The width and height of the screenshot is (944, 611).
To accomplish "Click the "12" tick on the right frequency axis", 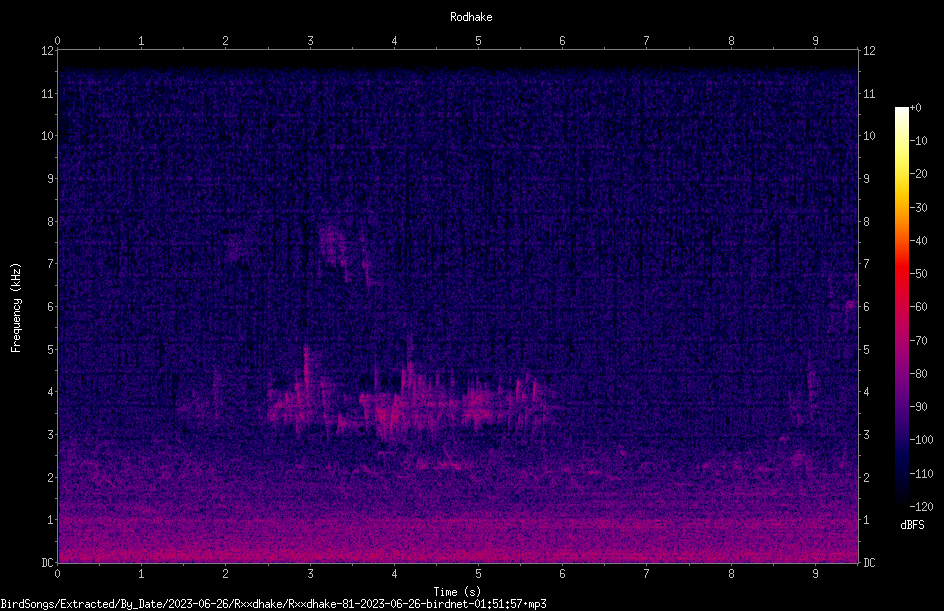I will click(x=869, y=51).
